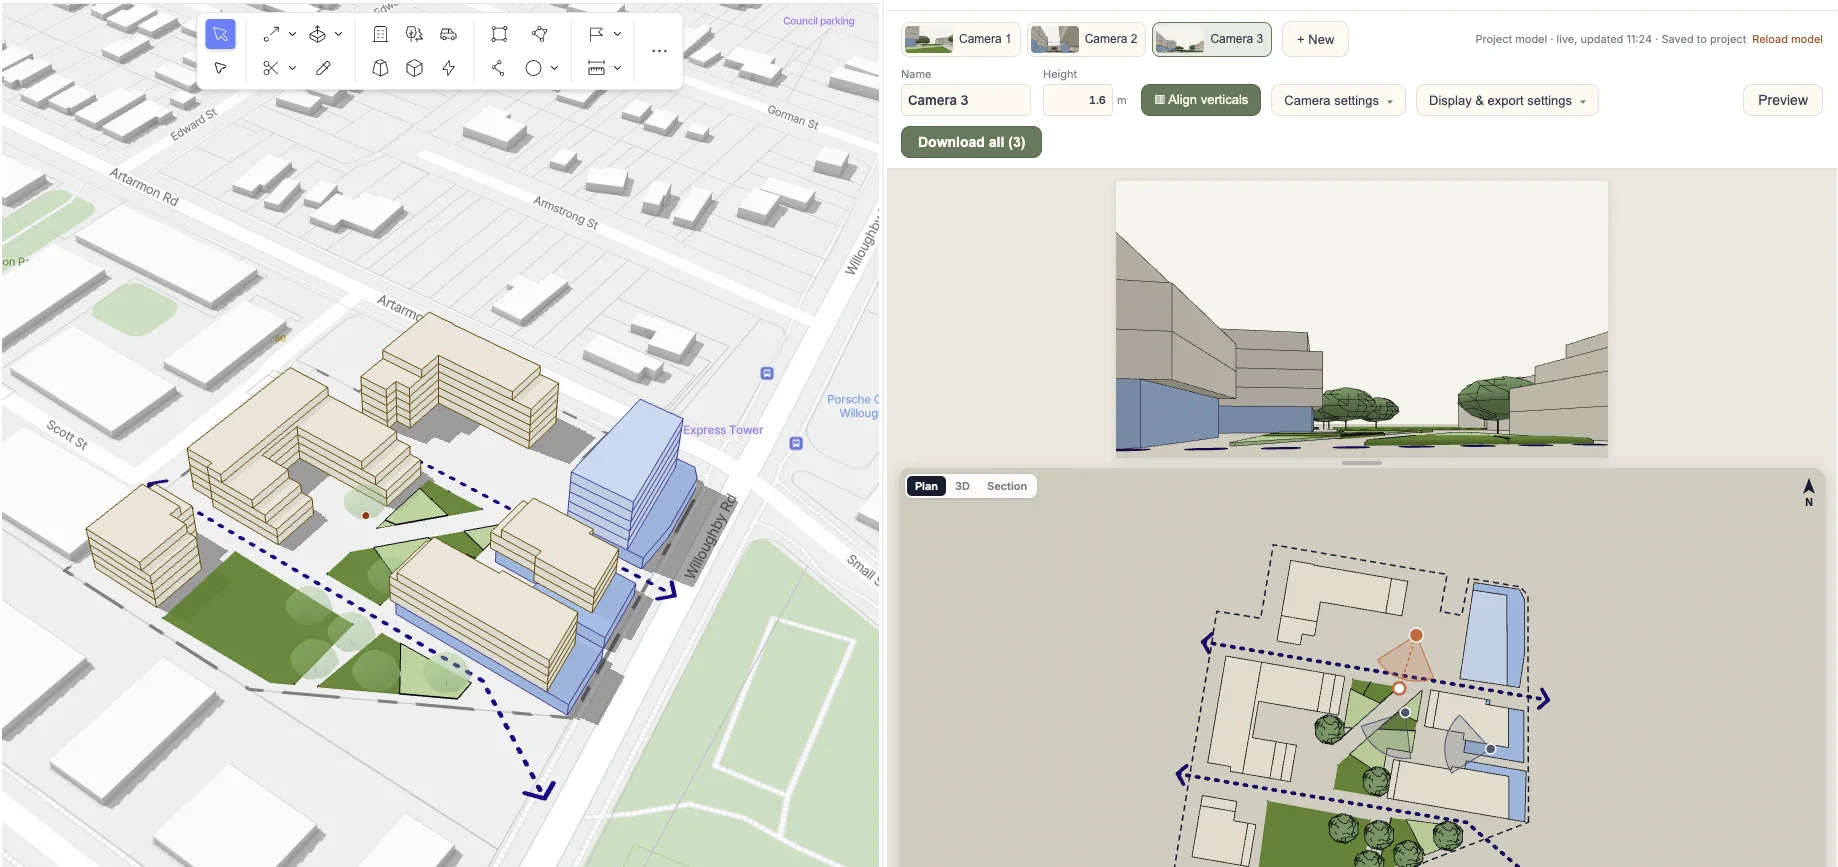Choose the polygon shape tool
The image size is (1838, 867).
coord(540,34)
